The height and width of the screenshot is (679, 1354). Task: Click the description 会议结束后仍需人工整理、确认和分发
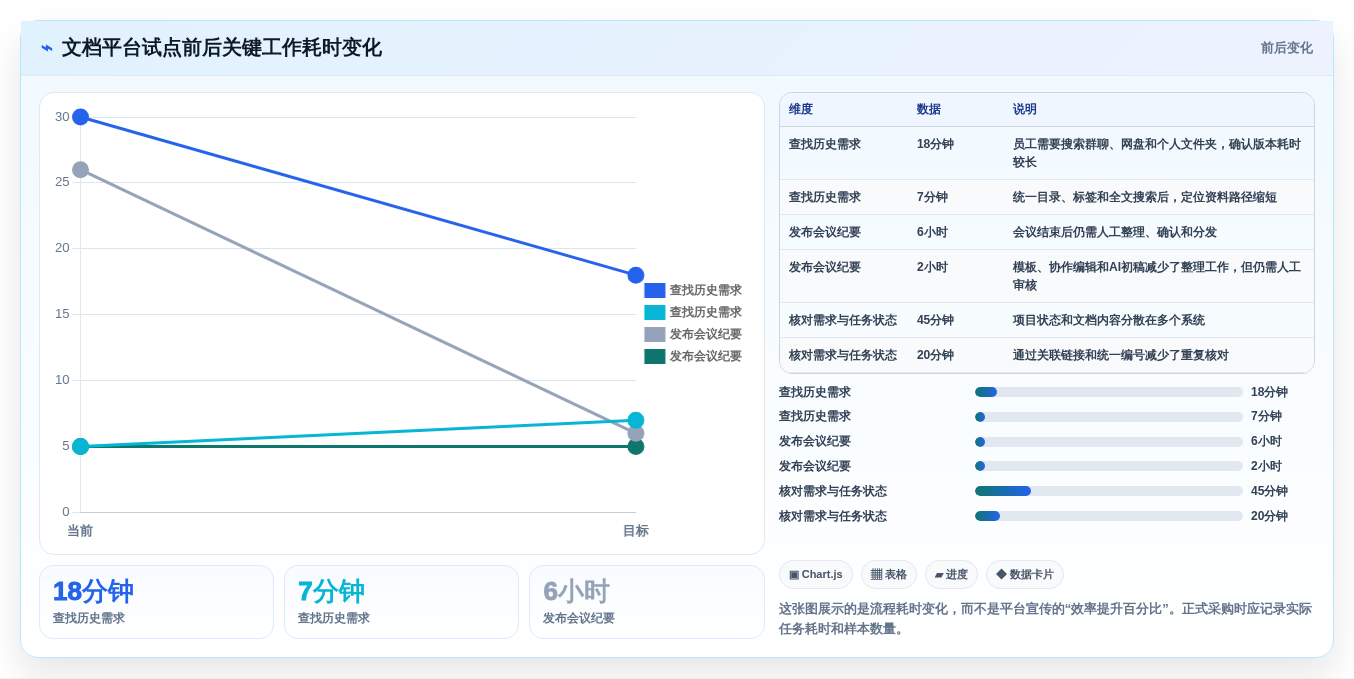click(1115, 233)
